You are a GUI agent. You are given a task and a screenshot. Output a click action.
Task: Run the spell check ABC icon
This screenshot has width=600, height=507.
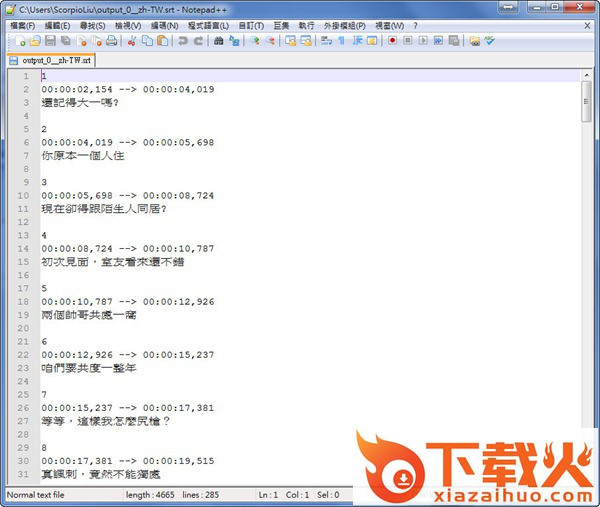click(x=489, y=41)
